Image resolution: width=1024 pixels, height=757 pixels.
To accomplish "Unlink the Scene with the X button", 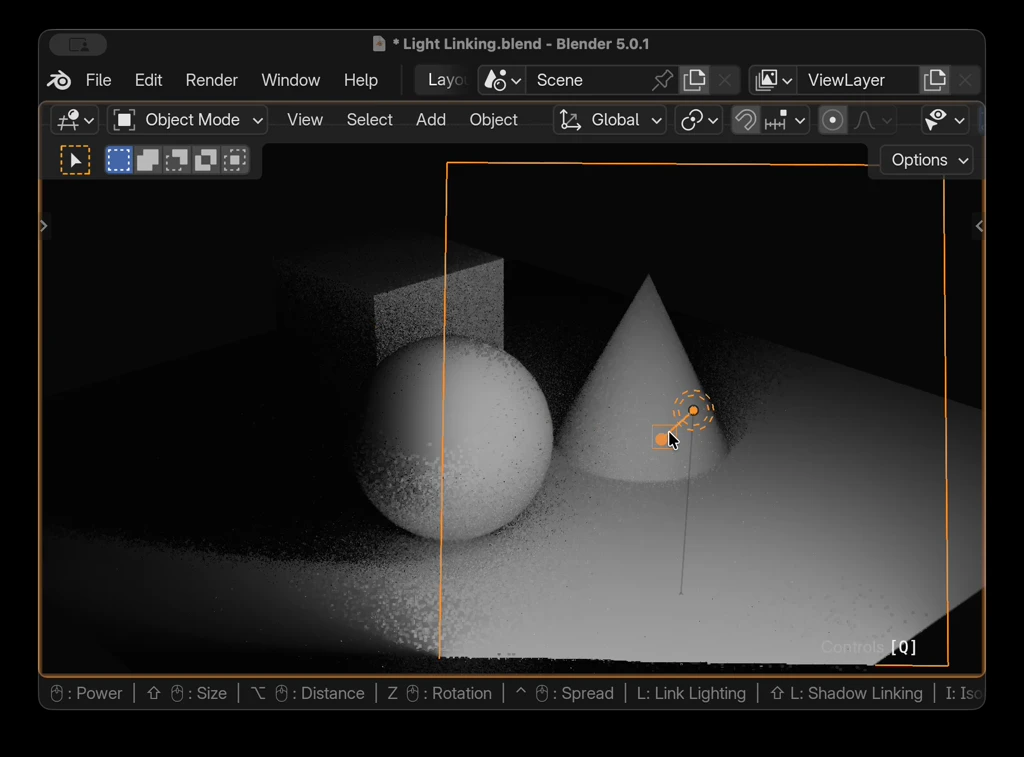I will pos(725,80).
